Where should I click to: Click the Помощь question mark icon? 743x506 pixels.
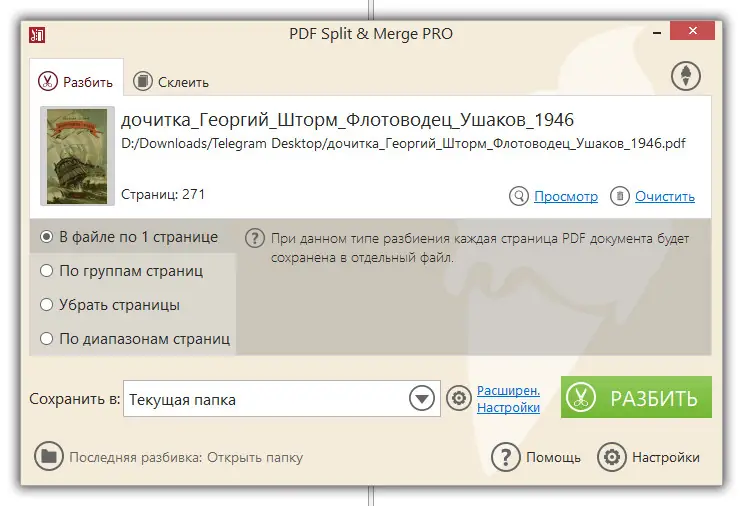506,457
